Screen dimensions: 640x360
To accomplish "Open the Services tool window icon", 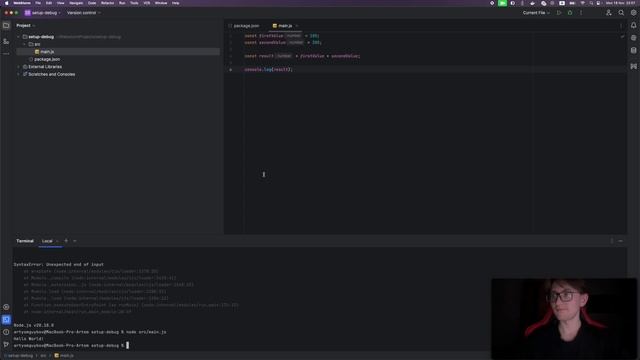I will 6,307.
